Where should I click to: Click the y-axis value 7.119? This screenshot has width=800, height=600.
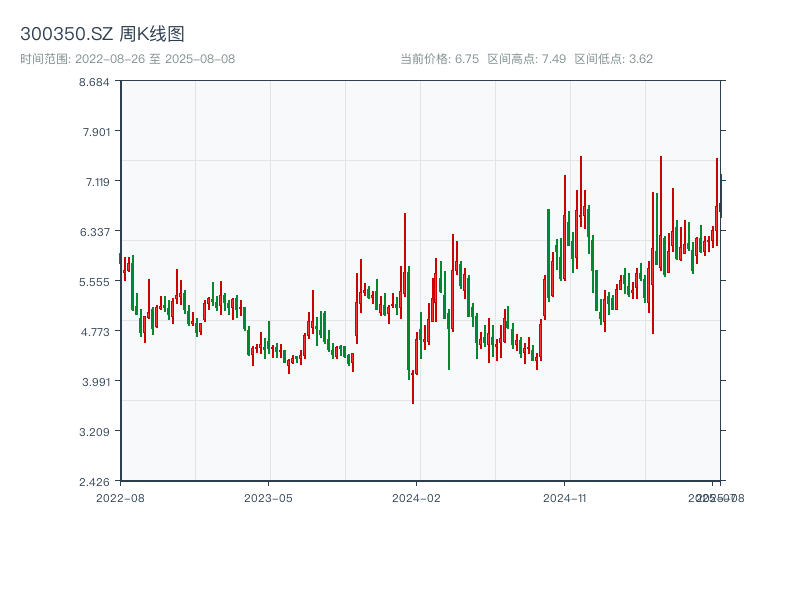97,182
